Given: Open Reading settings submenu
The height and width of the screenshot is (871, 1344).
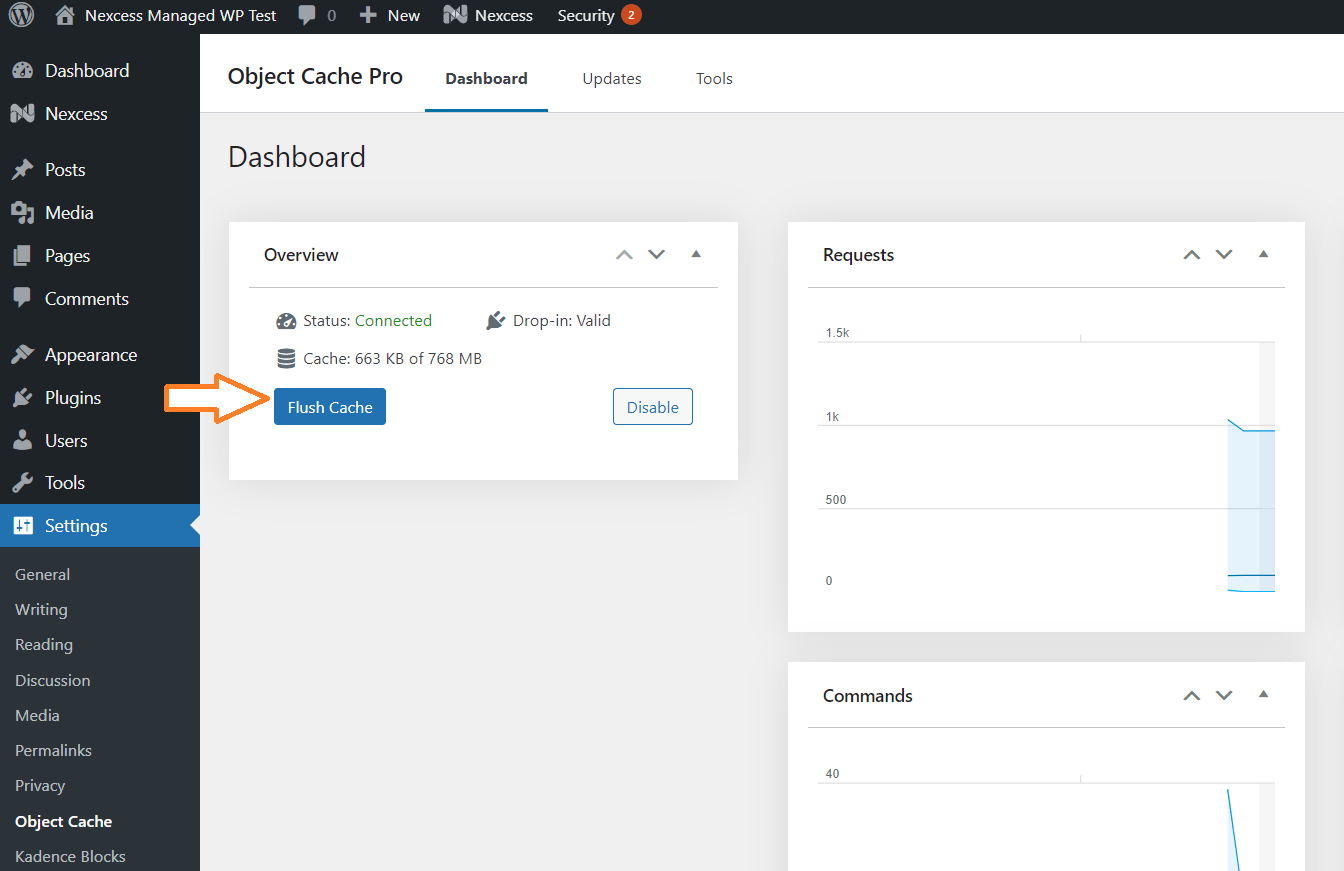Looking at the screenshot, I should pyautogui.click(x=44, y=645).
